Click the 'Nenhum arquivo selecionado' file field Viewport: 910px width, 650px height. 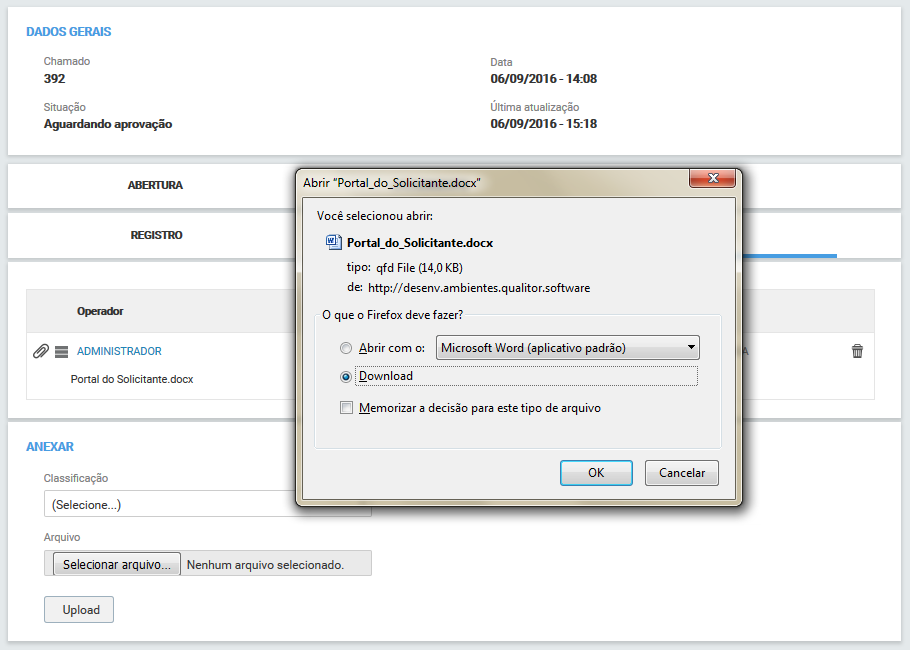(x=266, y=564)
